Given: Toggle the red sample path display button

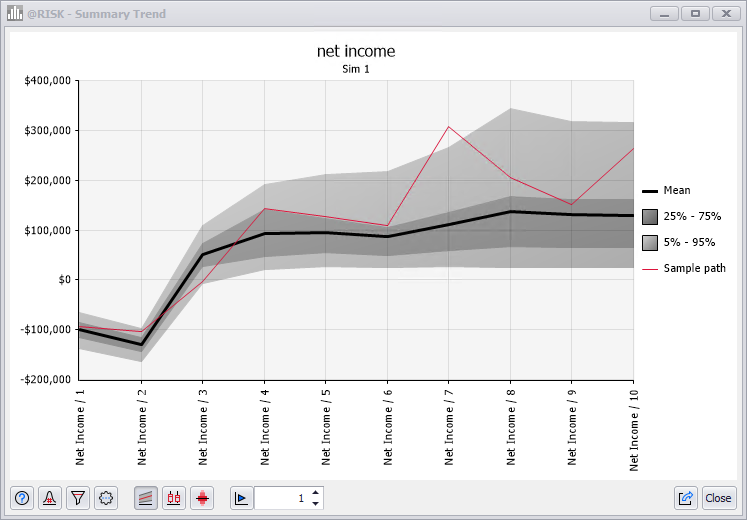Looking at the screenshot, I should click(x=202, y=498).
